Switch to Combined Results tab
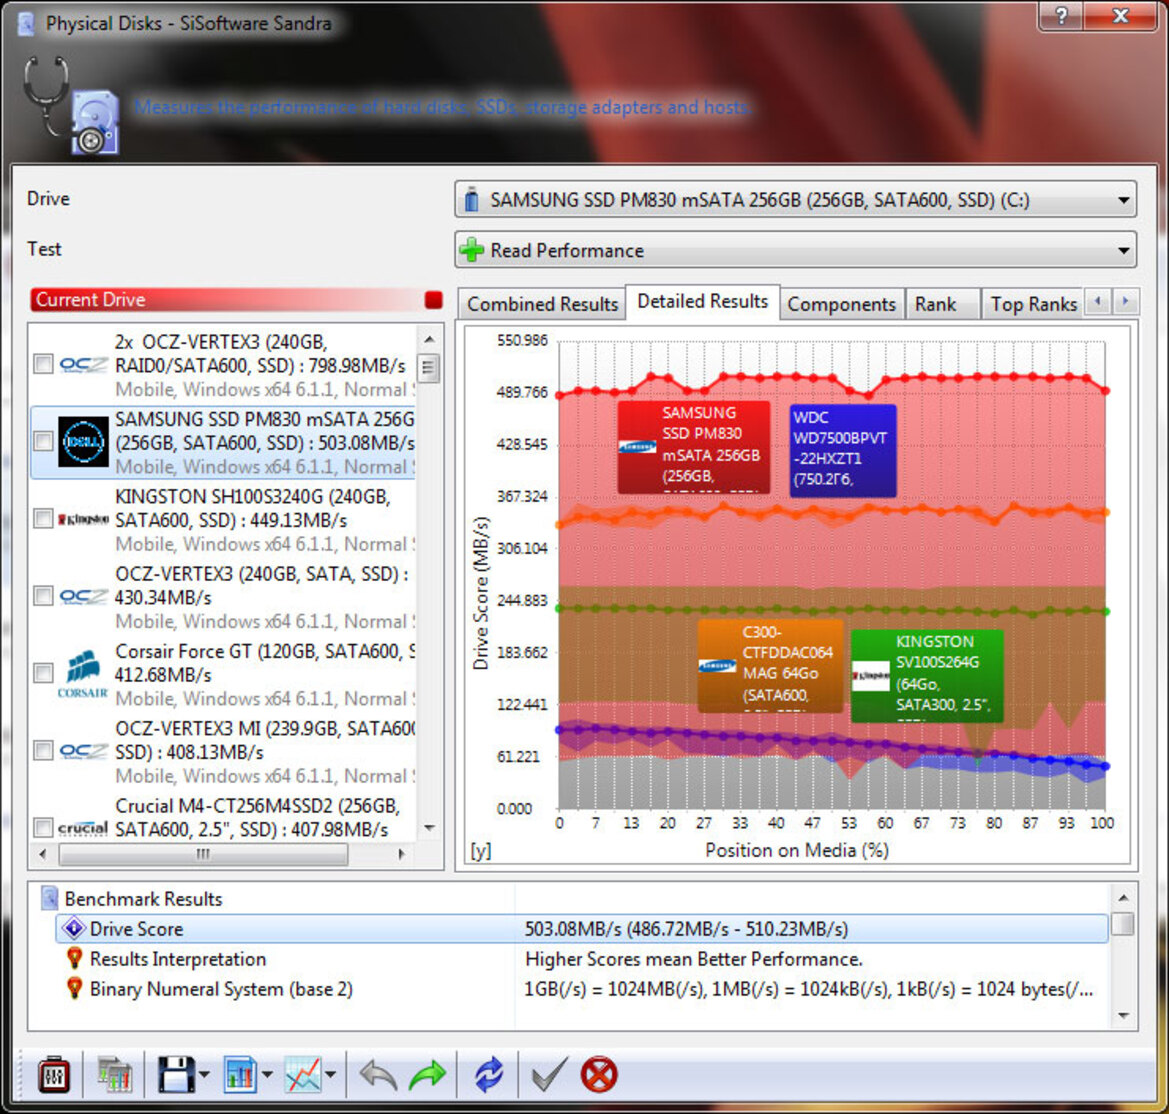This screenshot has width=1169, height=1114. pyautogui.click(x=542, y=304)
